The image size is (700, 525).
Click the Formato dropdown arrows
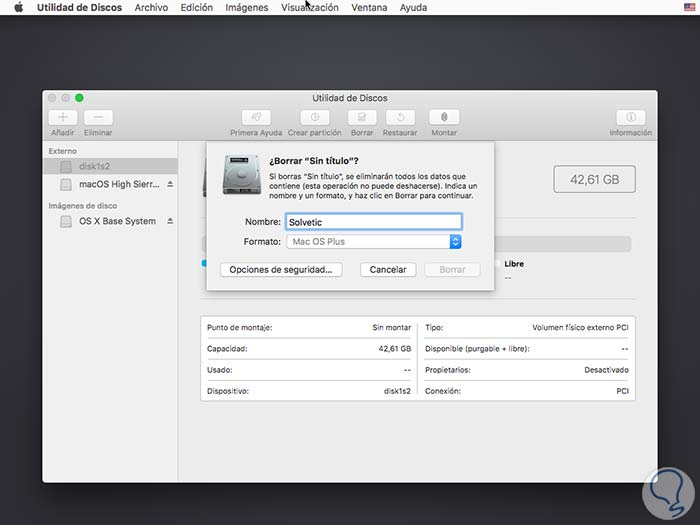click(x=455, y=242)
